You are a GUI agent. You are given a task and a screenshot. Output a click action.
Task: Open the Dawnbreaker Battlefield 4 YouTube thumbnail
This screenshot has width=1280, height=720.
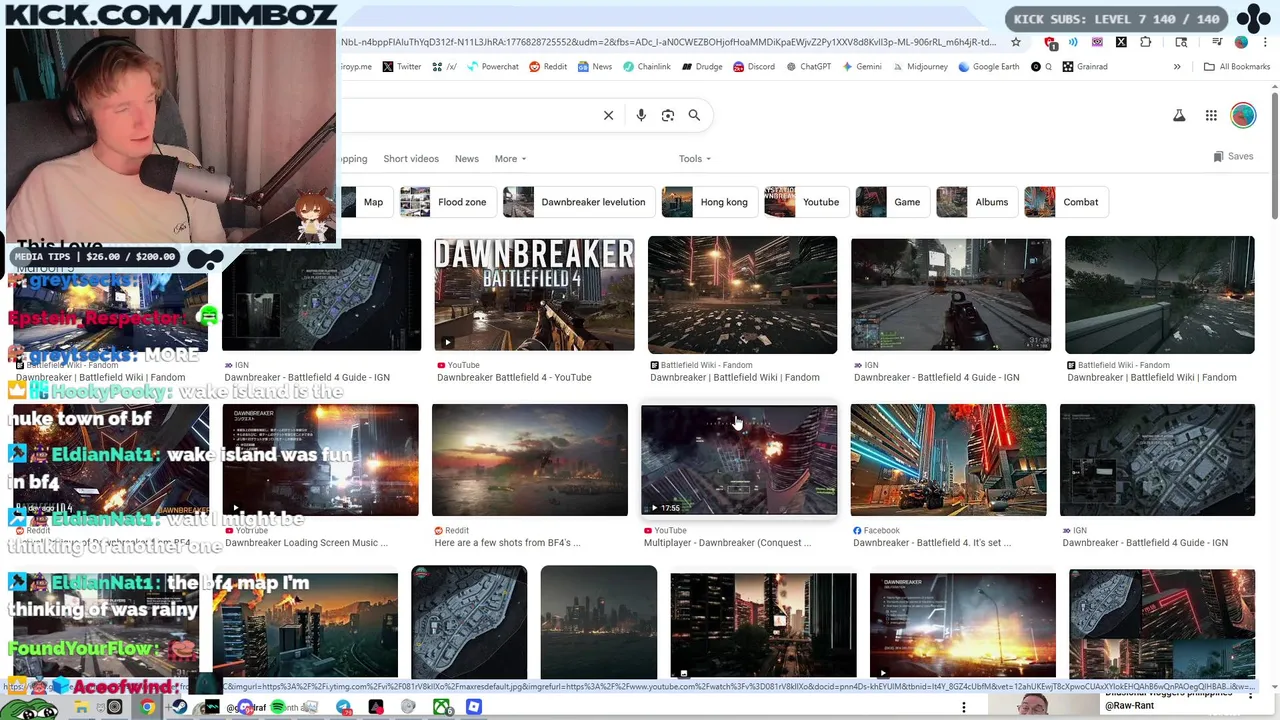pyautogui.click(x=534, y=295)
